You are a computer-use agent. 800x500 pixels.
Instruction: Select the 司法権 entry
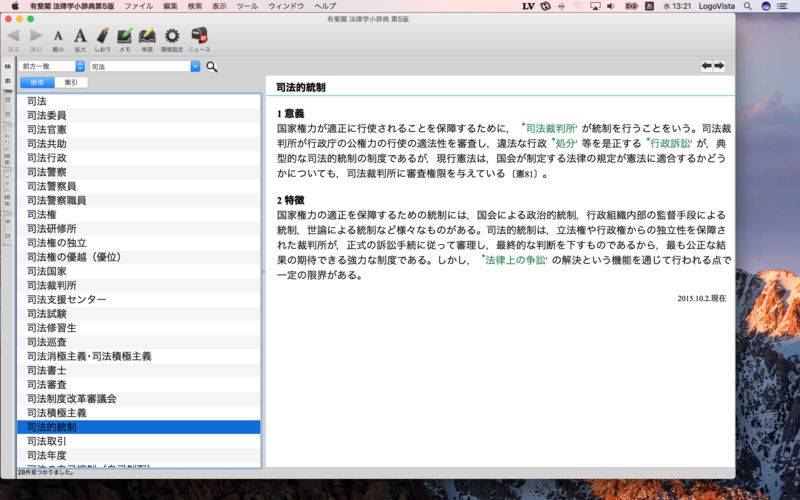point(139,214)
